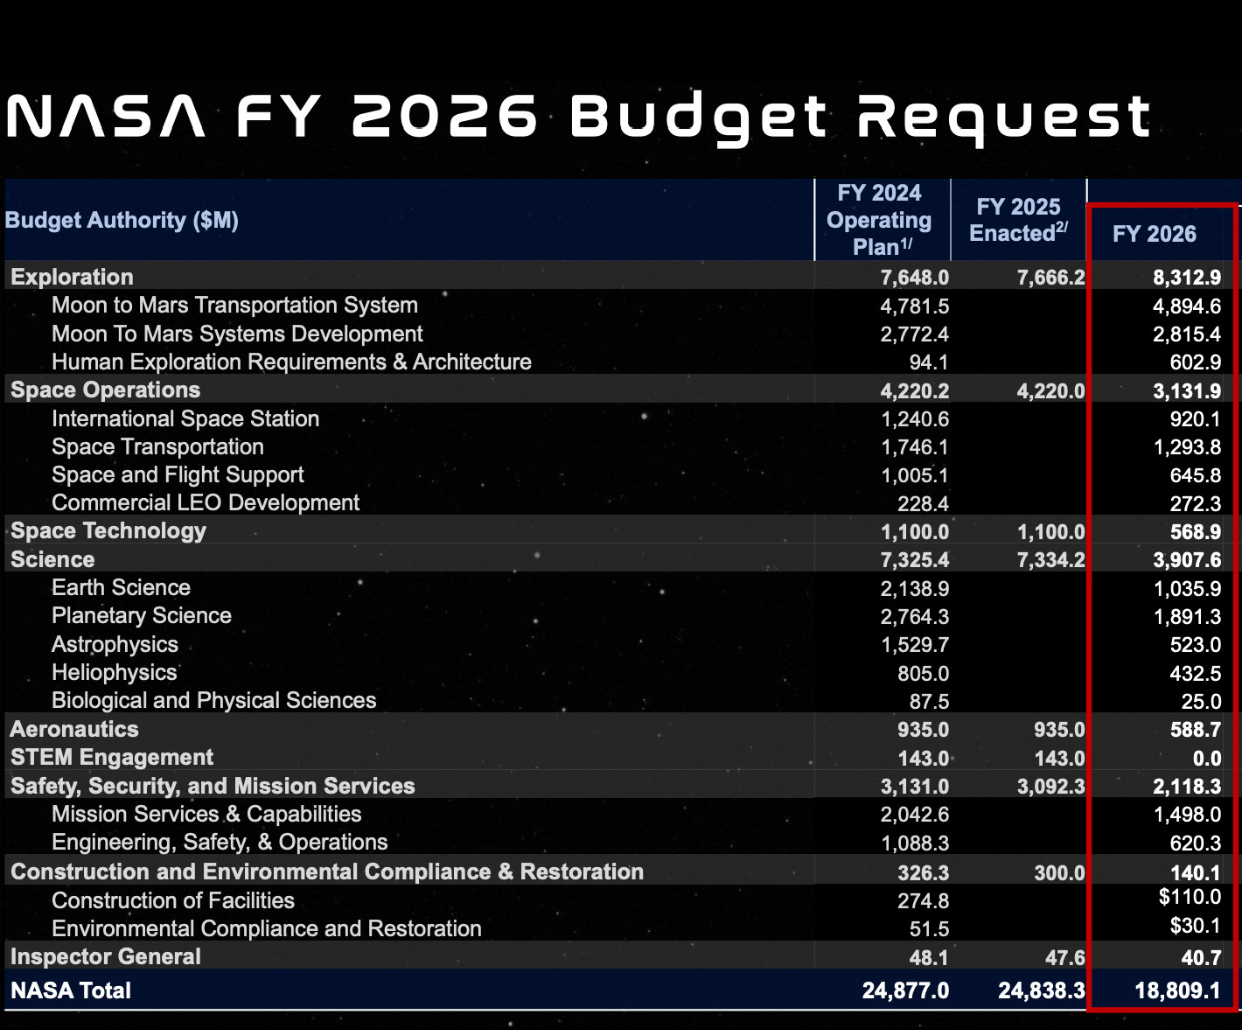Click 'Moon to Mars Transportation System' row label
The image size is (1242, 1030).
pyautogui.click(x=235, y=305)
